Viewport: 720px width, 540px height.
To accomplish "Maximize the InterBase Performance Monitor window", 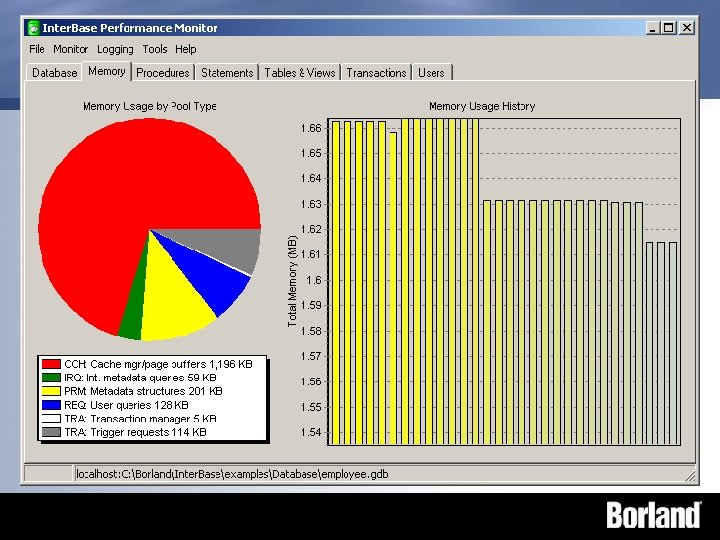I will 668,28.
